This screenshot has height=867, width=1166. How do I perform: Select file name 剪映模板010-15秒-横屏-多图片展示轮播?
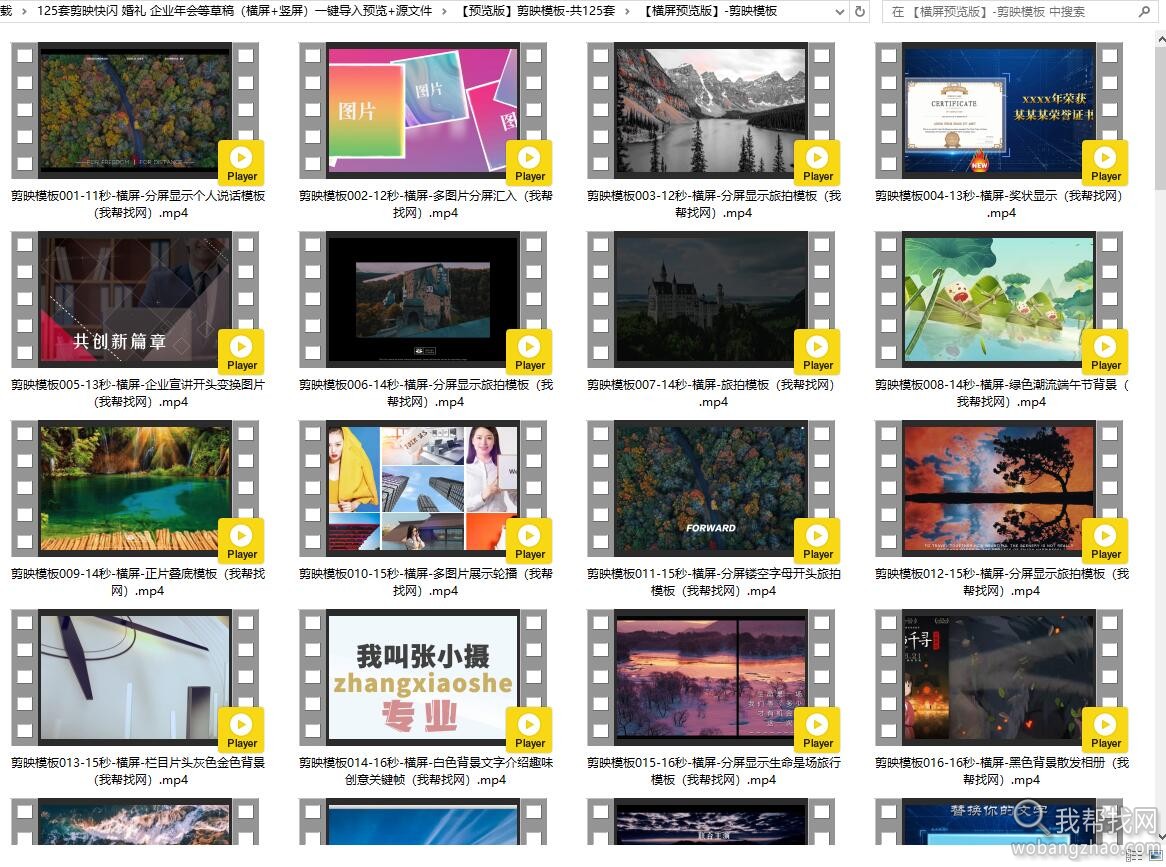pyautogui.click(x=426, y=582)
